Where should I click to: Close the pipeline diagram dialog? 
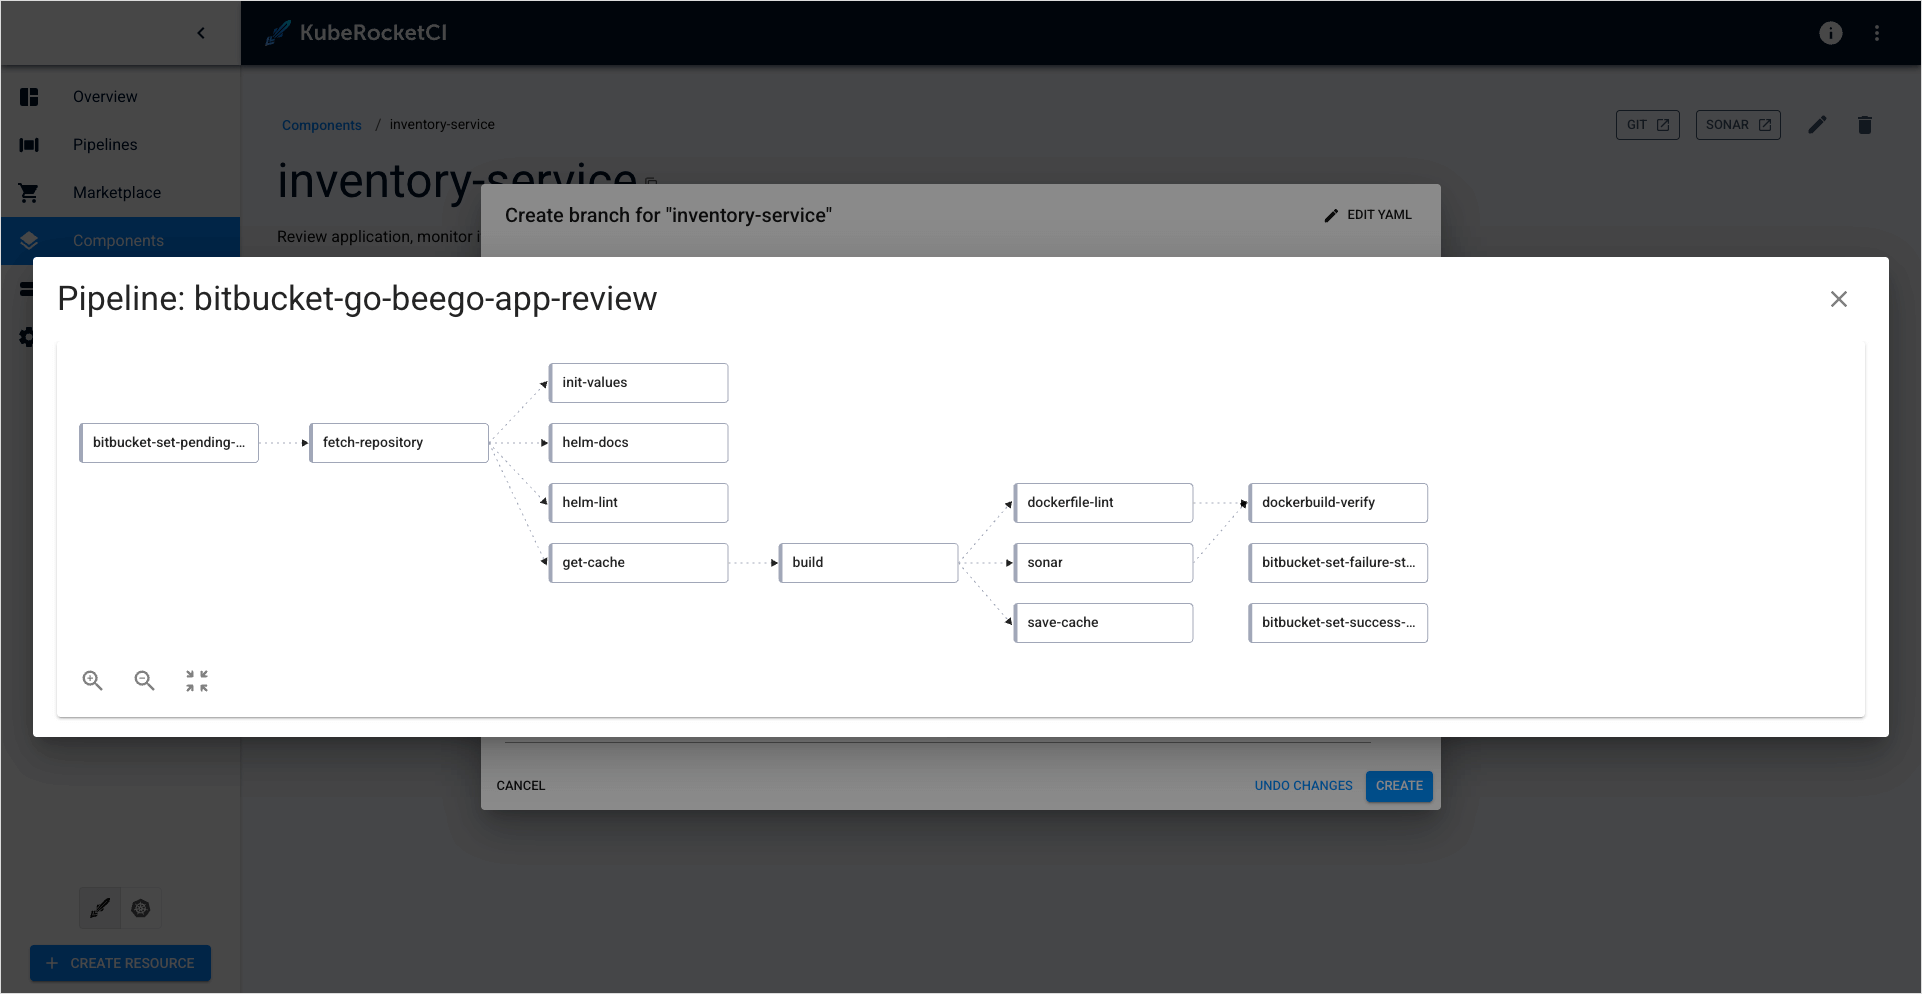coord(1838,299)
